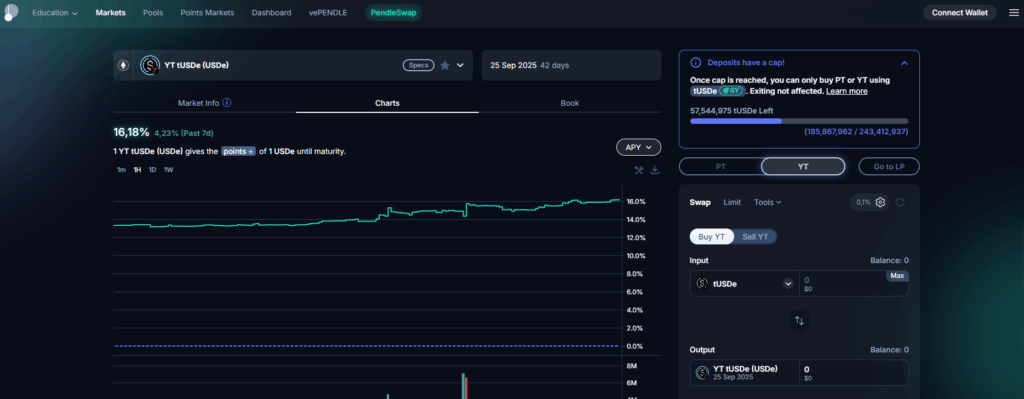Select the 1m chart interval
The width and height of the screenshot is (1024, 399).
121,170
